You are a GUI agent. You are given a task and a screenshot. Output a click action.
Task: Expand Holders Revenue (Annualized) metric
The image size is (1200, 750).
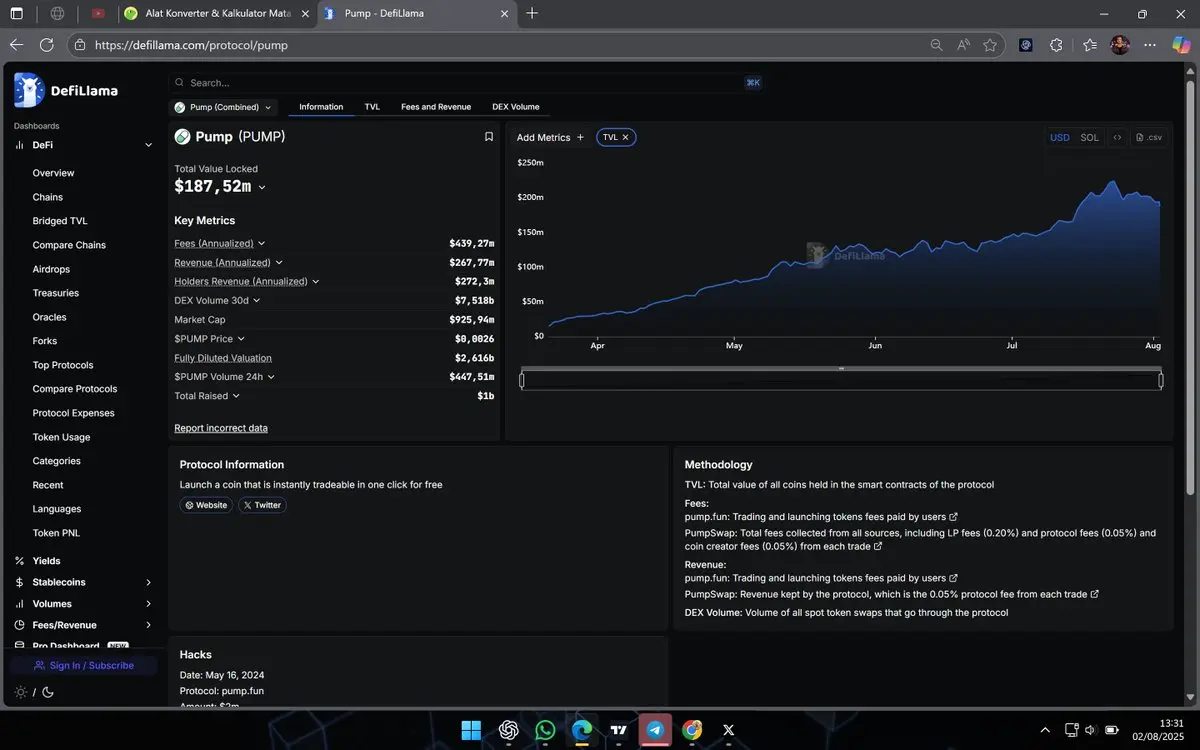coord(316,281)
